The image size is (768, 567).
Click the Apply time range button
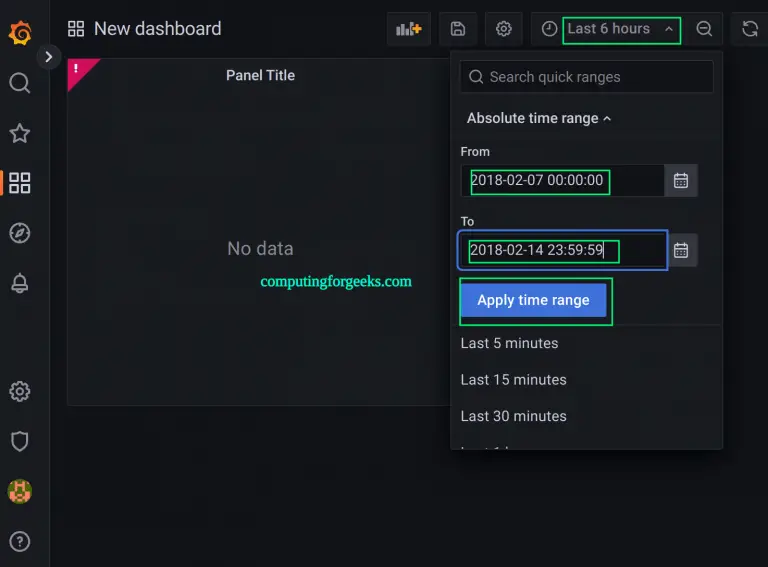(533, 300)
